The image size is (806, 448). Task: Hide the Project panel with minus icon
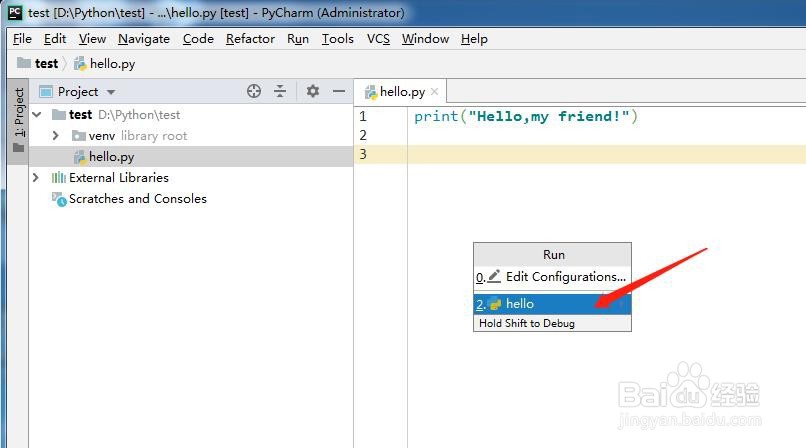pyautogui.click(x=339, y=91)
